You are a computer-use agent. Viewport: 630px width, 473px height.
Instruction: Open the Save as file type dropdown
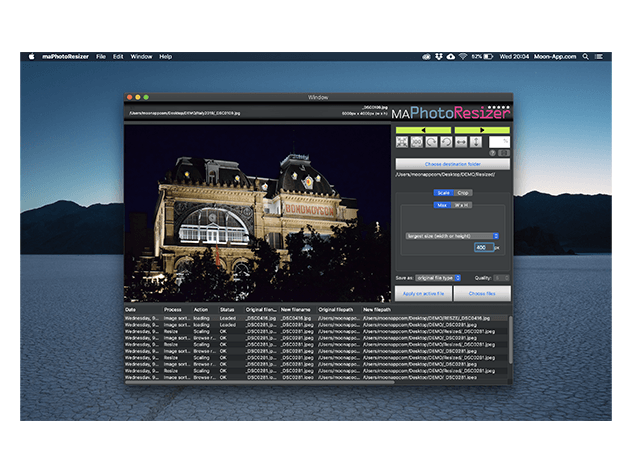click(438, 277)
